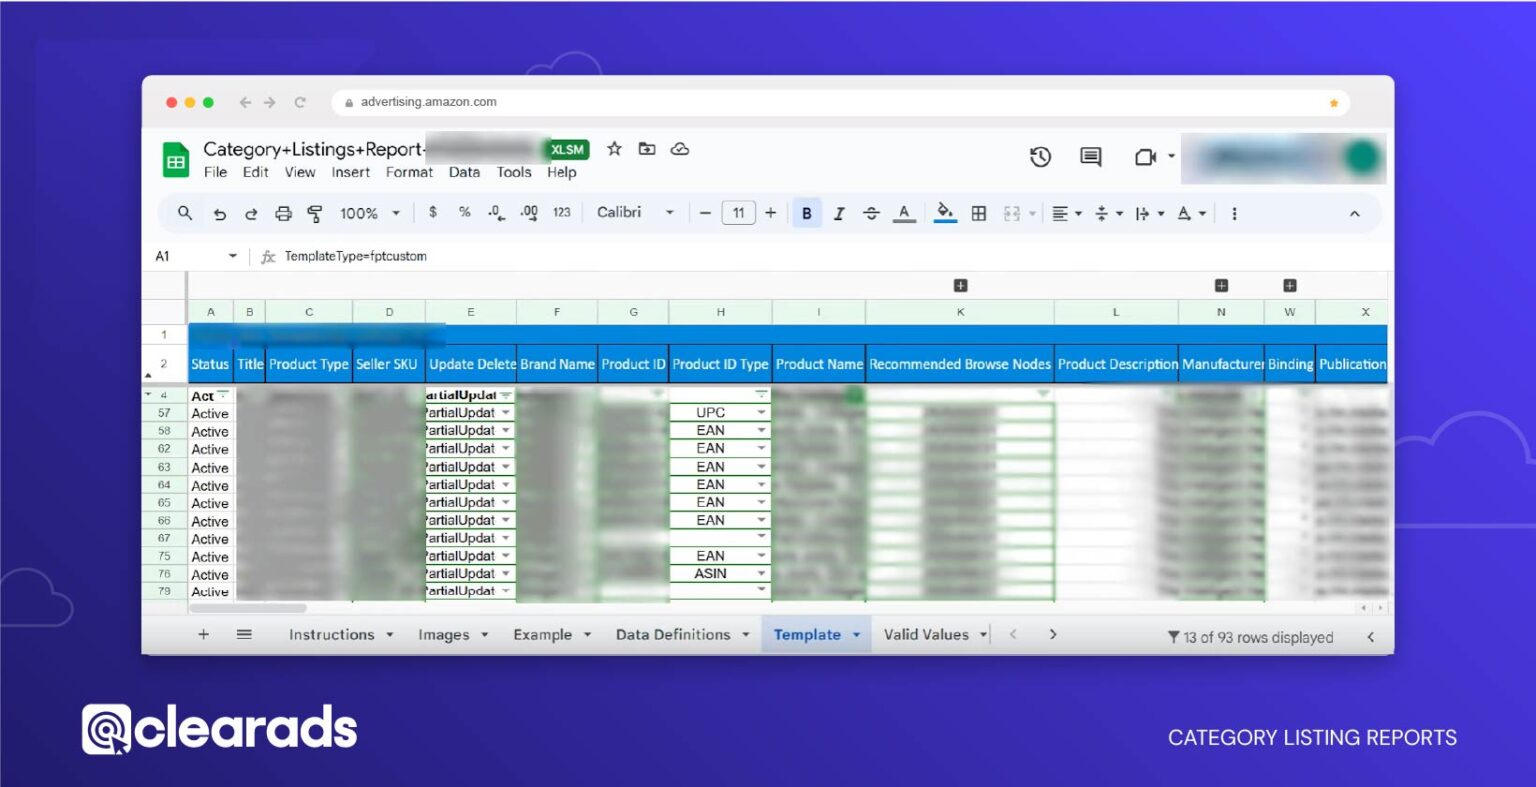Toggle bold formatting
The image size is (1536, 787).
tap(806, 212)
